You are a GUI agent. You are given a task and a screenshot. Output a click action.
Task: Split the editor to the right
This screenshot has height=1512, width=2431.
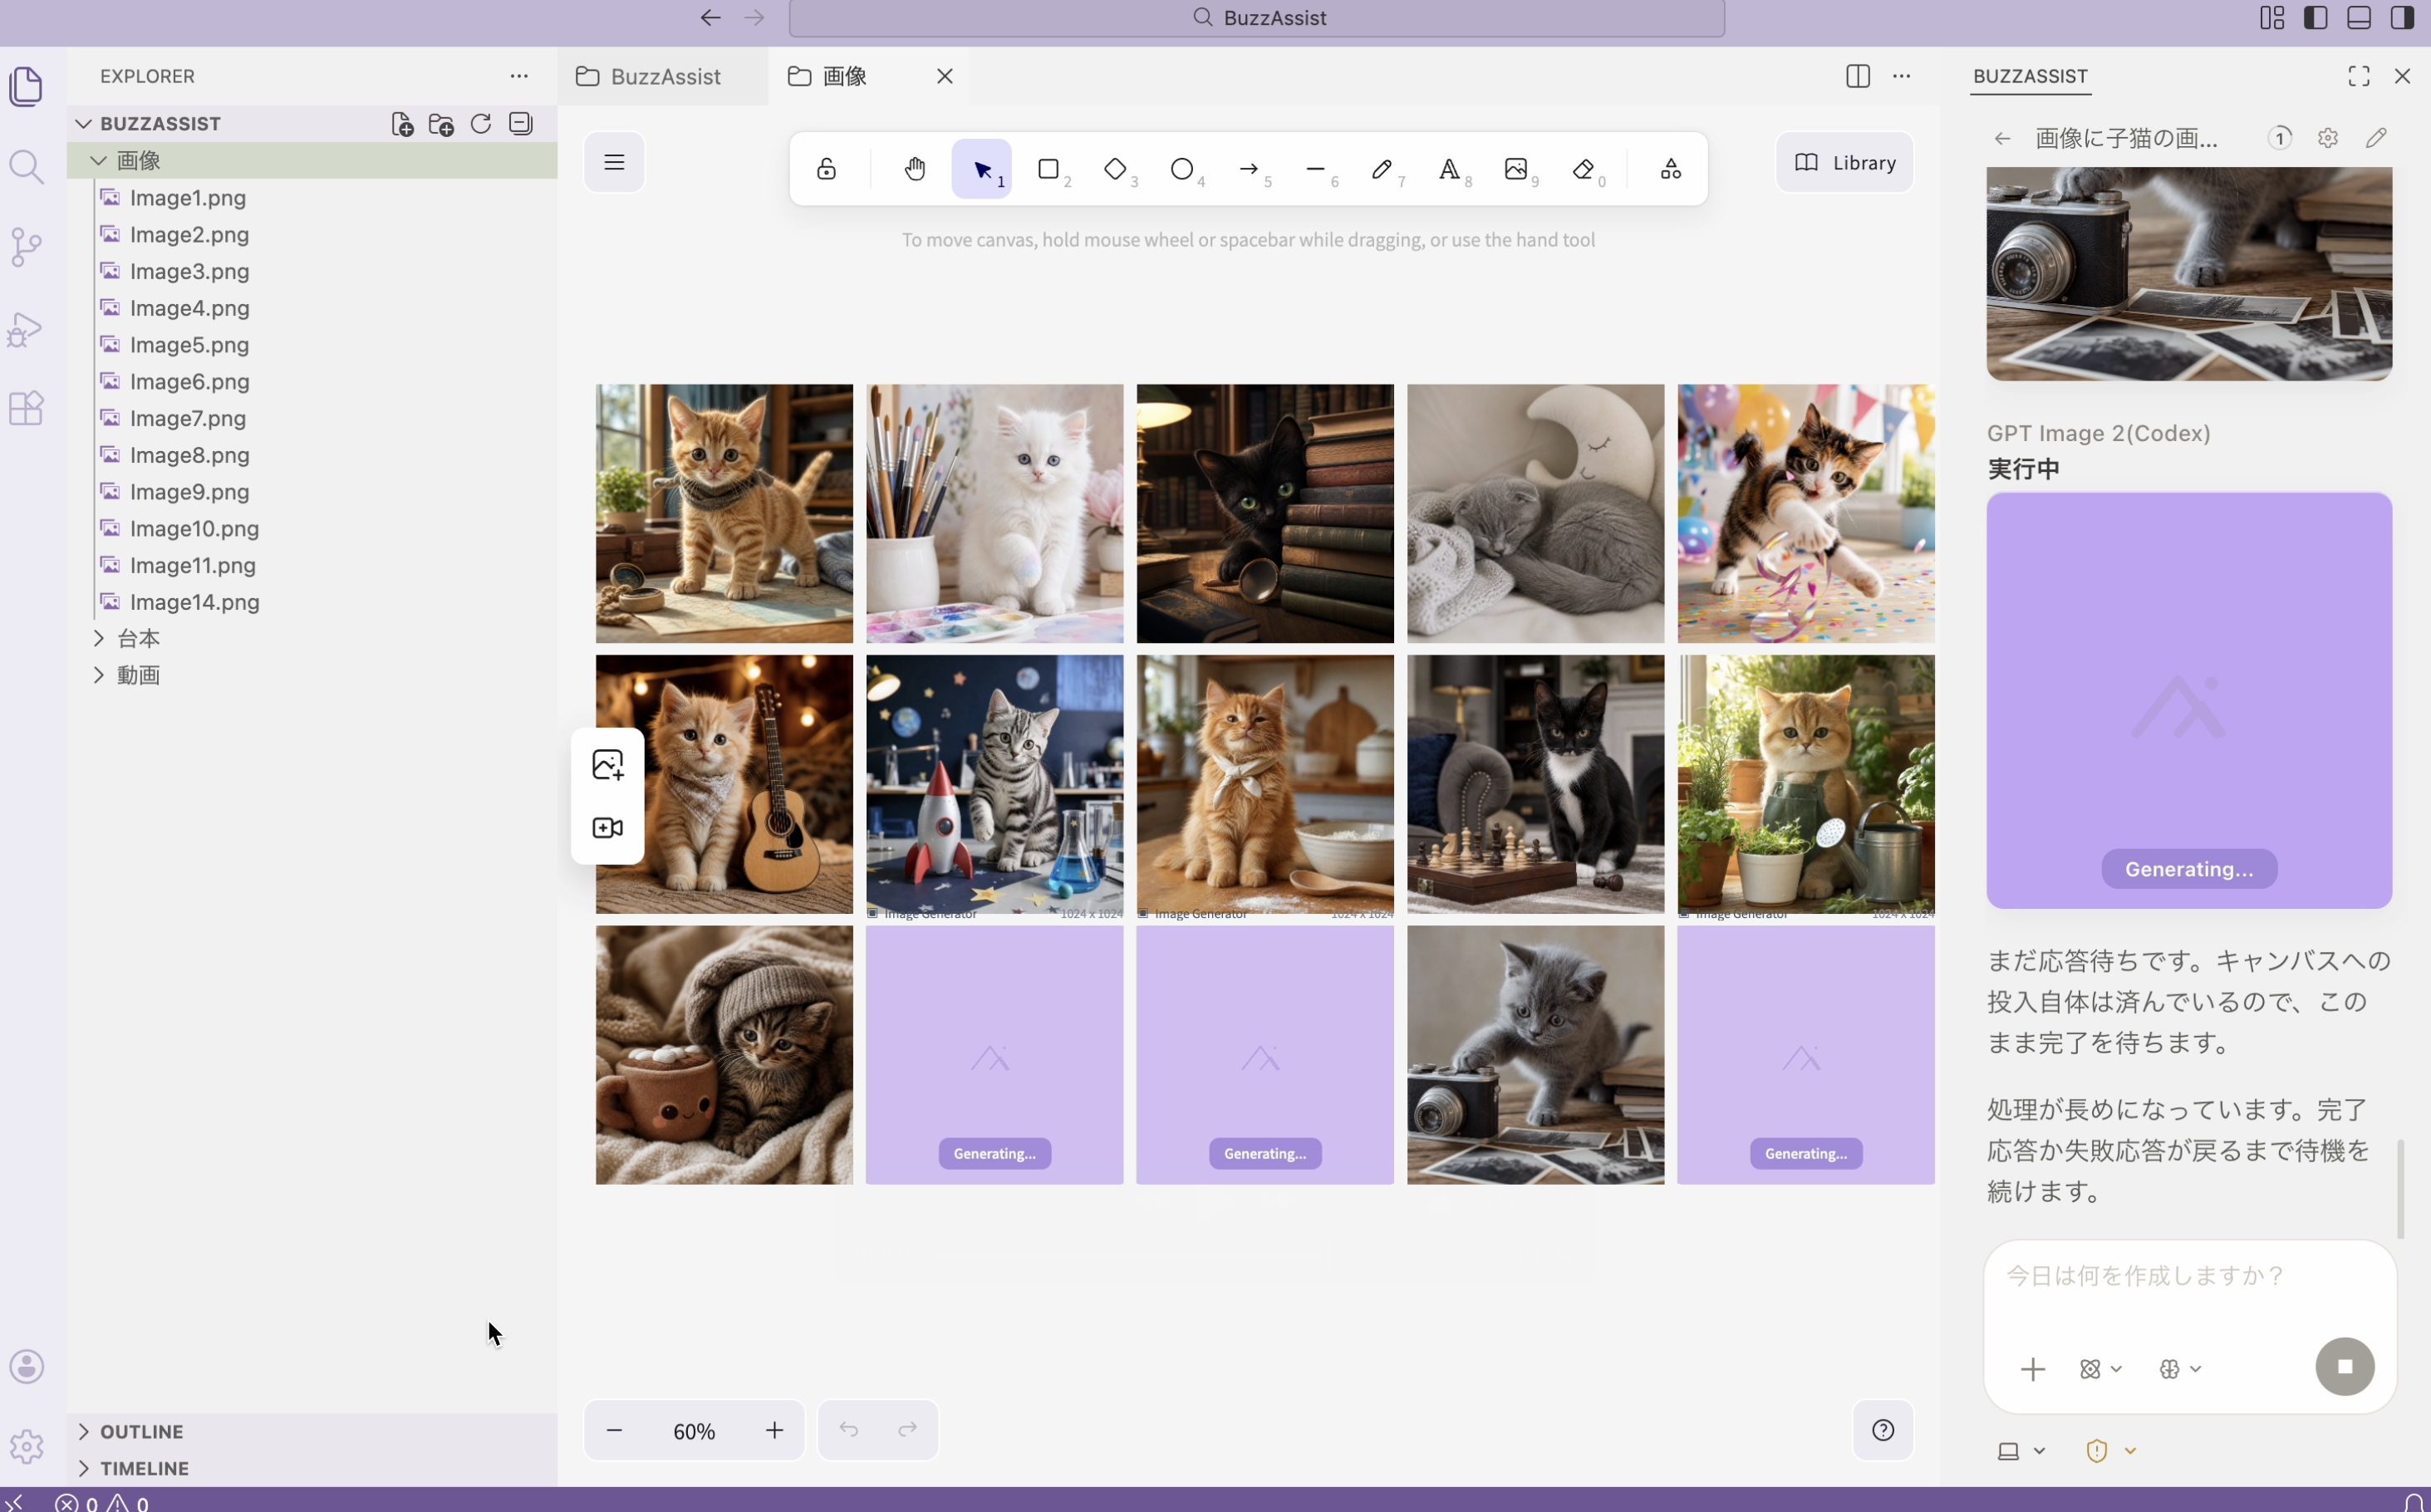click(1858, 76)
